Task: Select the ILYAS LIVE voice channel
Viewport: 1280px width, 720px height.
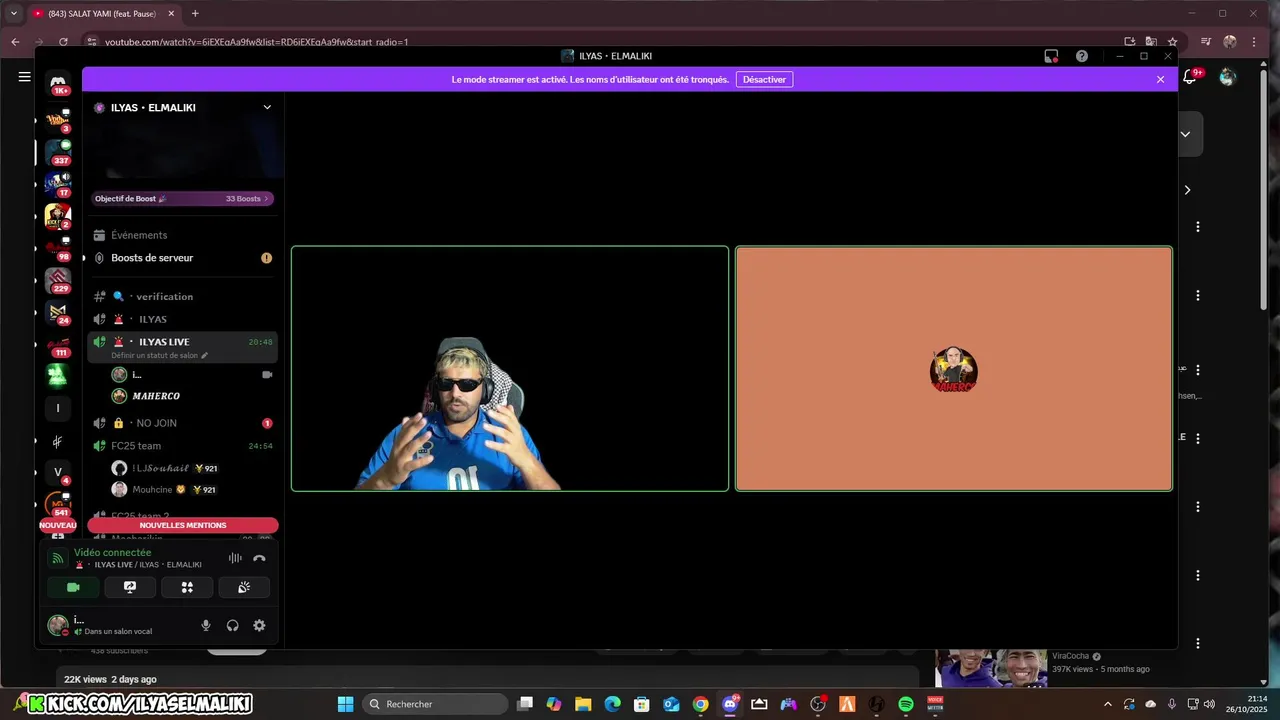Action: [x=164, y=342]
